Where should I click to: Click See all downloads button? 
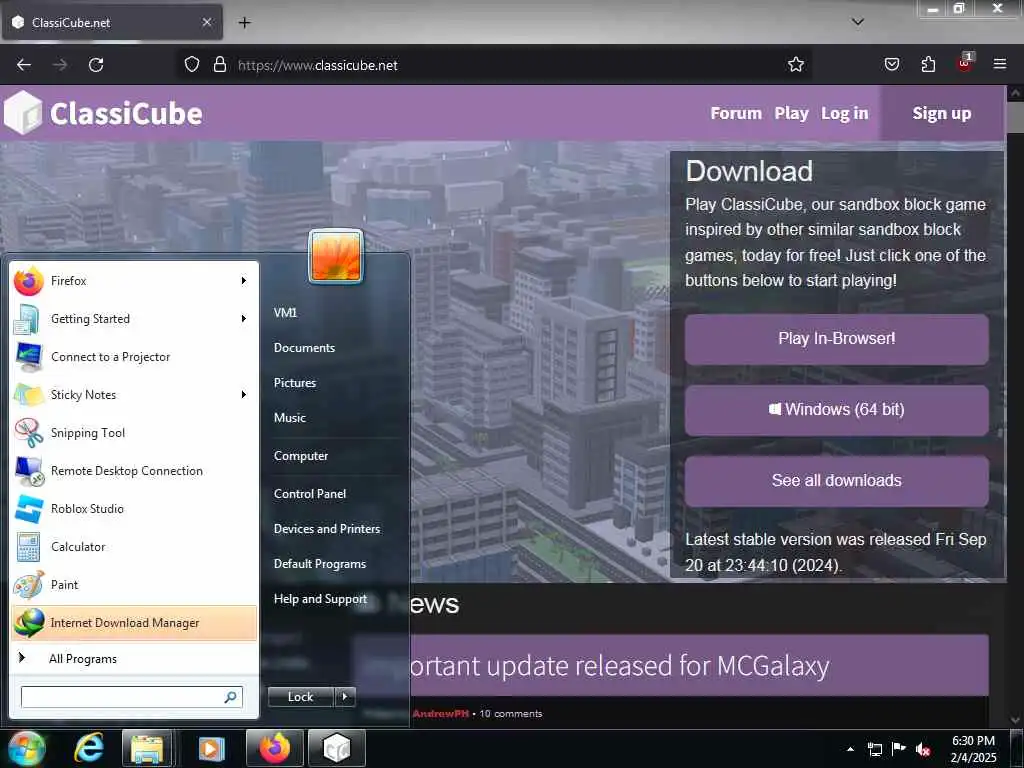837,481
